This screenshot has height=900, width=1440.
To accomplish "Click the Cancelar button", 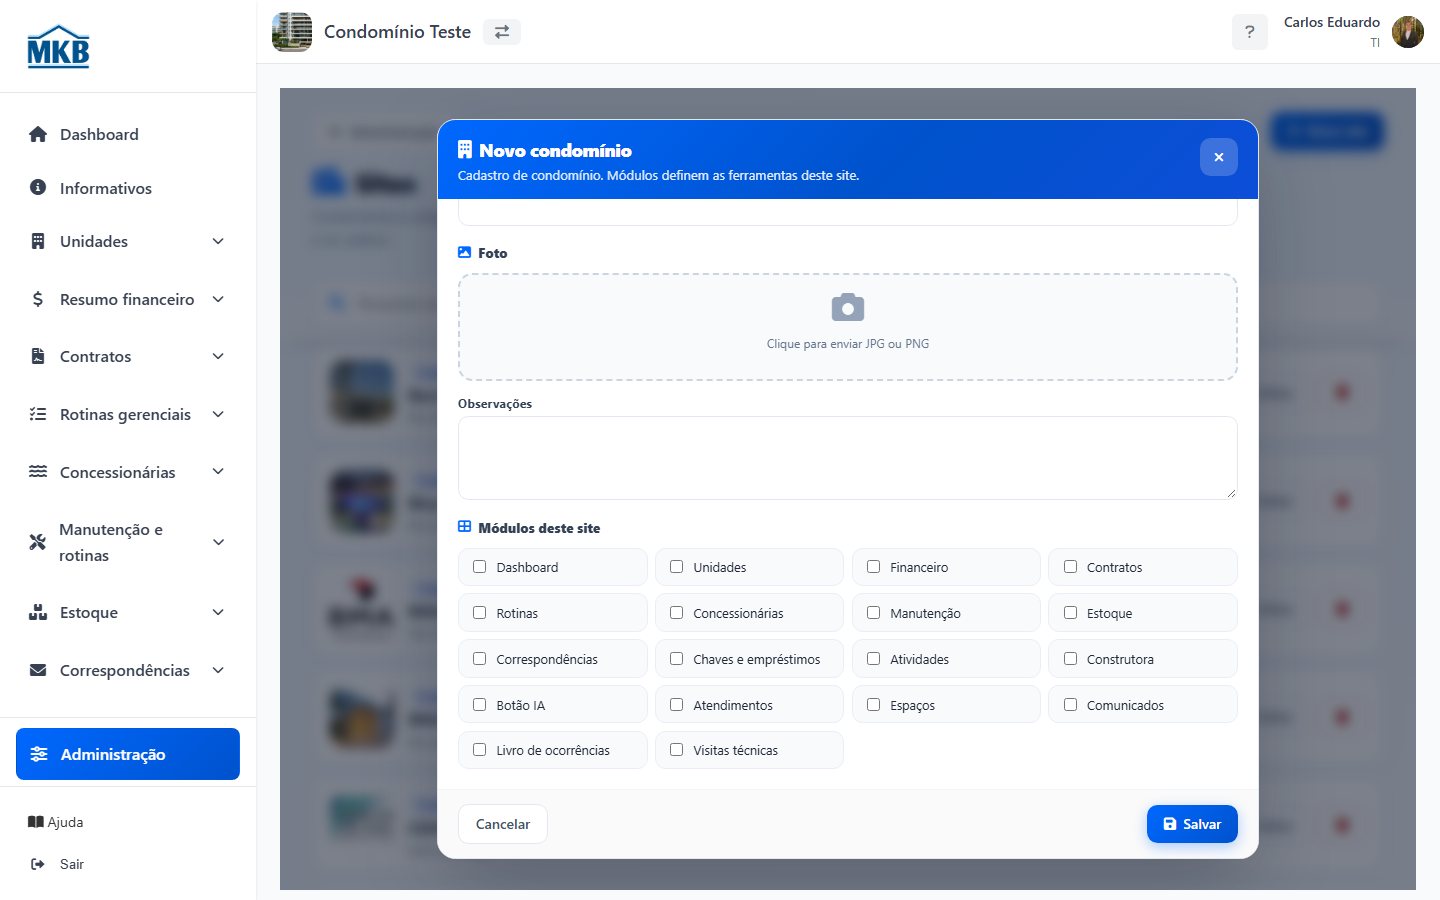I will pos(503,824).
